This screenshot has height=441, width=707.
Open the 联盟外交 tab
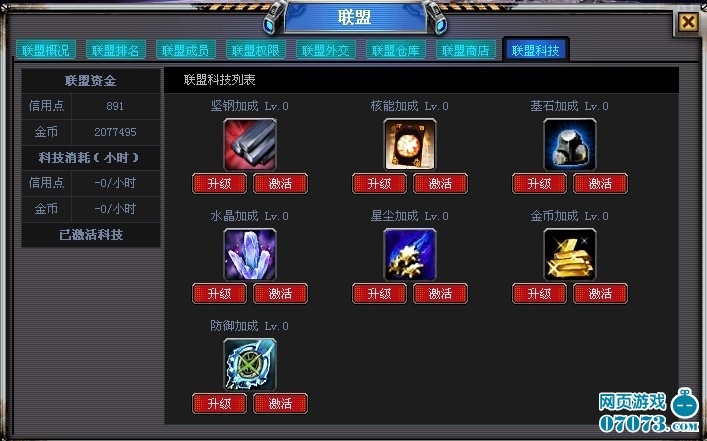326,50
